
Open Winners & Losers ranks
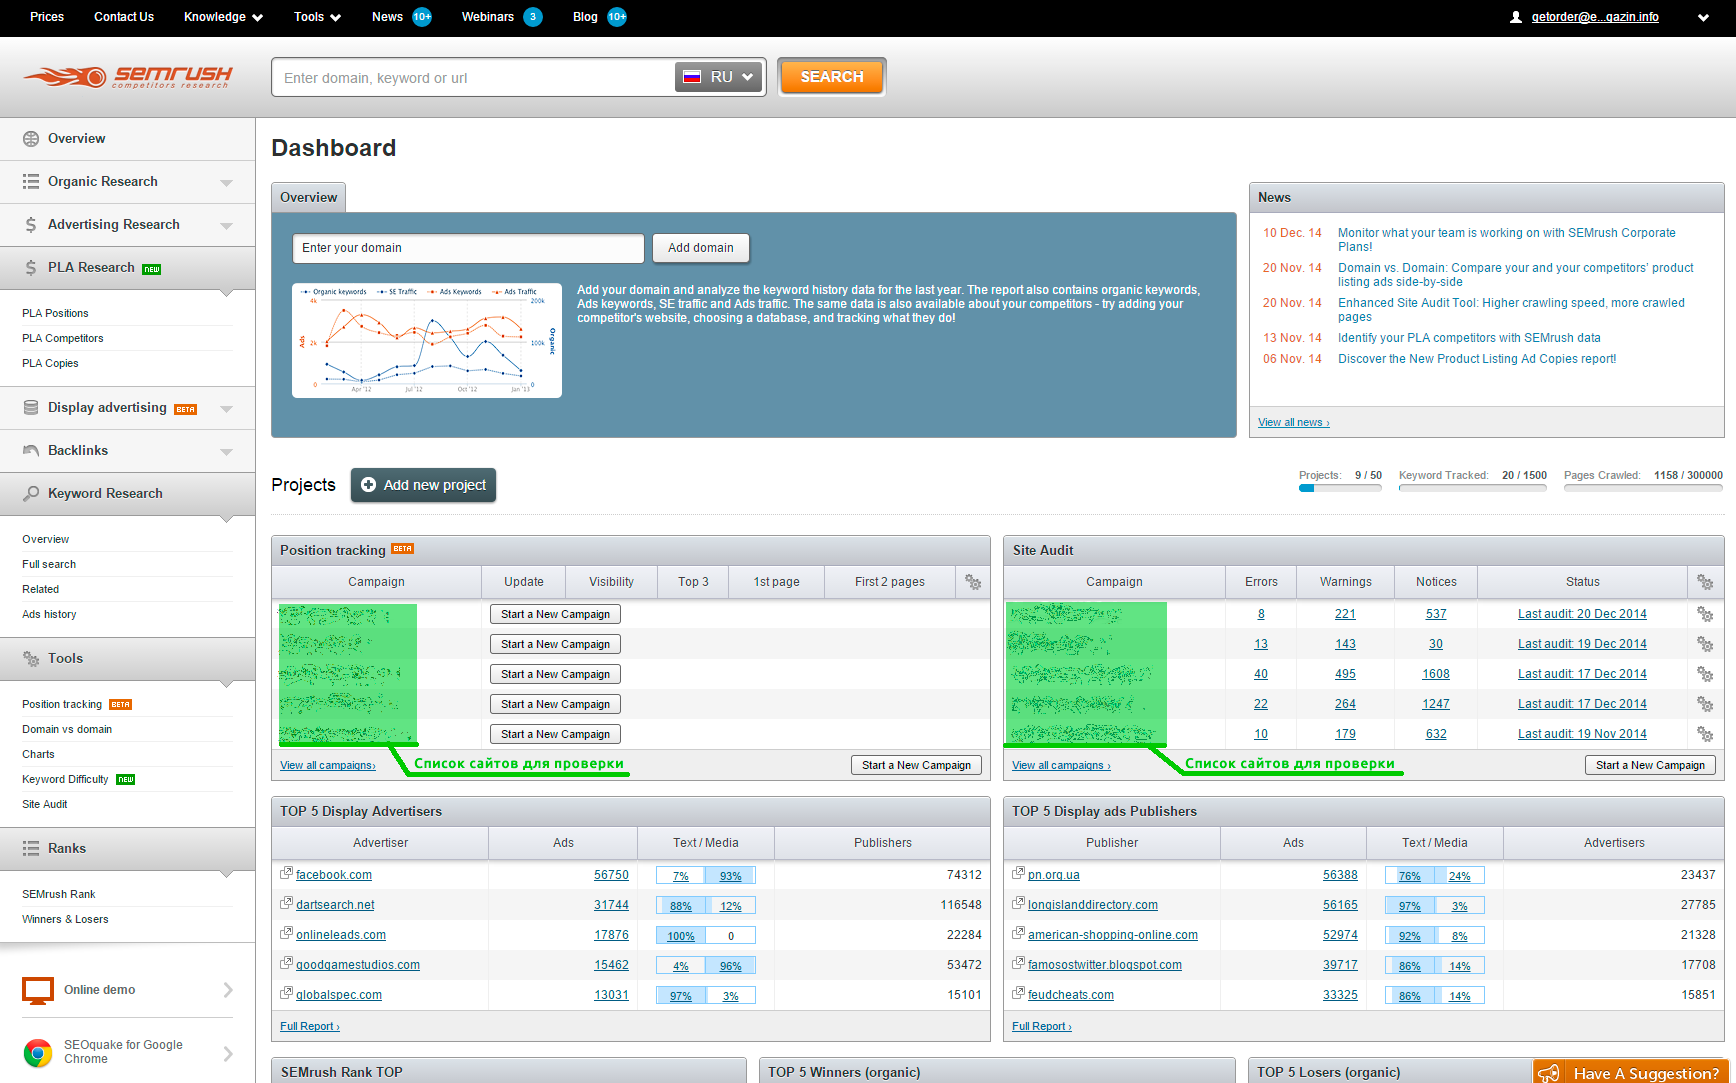point(65,919)
